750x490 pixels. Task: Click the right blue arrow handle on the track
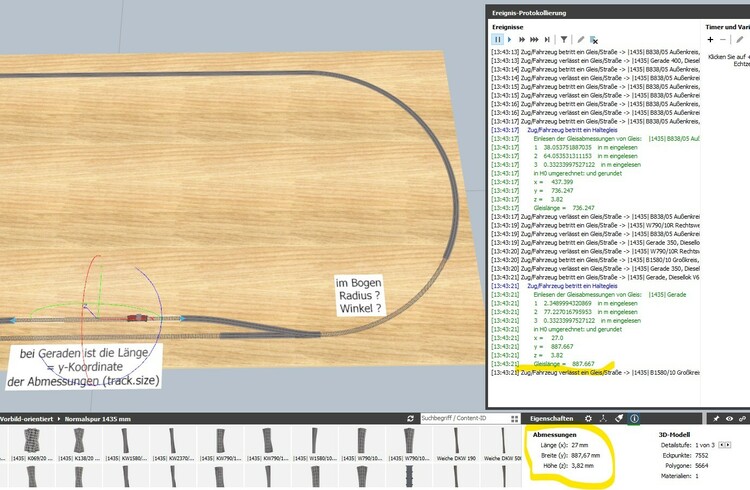[x=182, y=318]
